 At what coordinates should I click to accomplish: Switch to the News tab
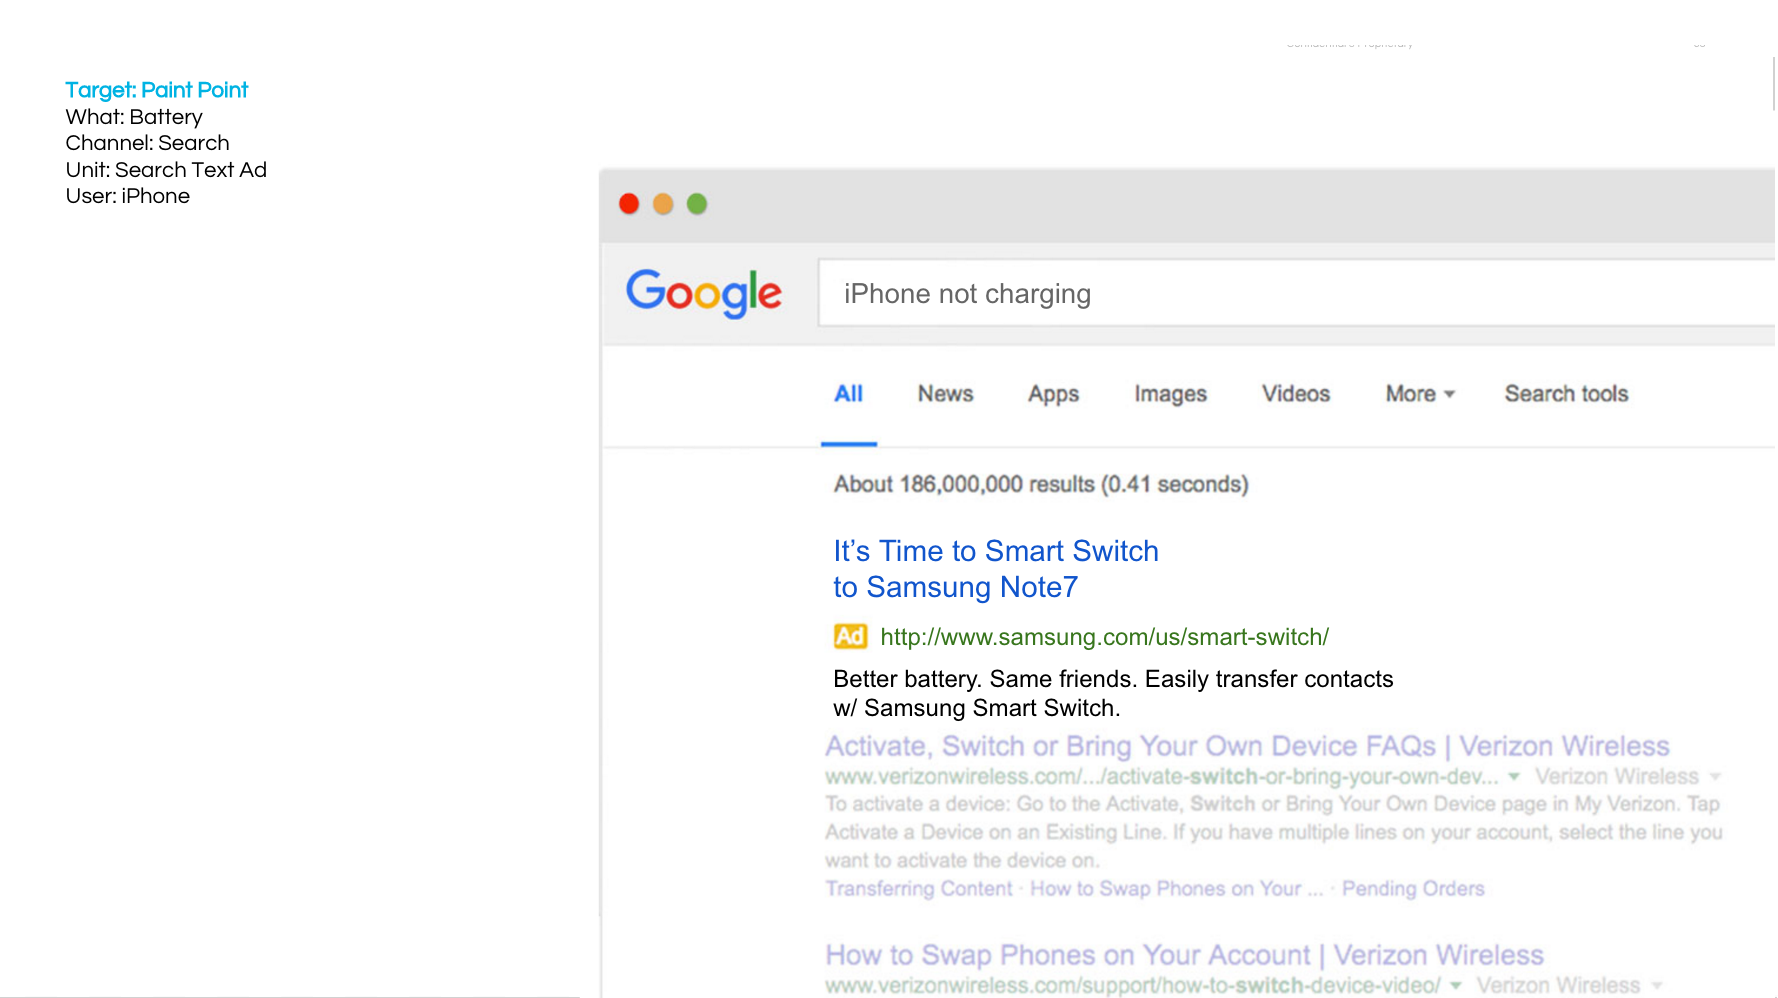pos(944,394)
